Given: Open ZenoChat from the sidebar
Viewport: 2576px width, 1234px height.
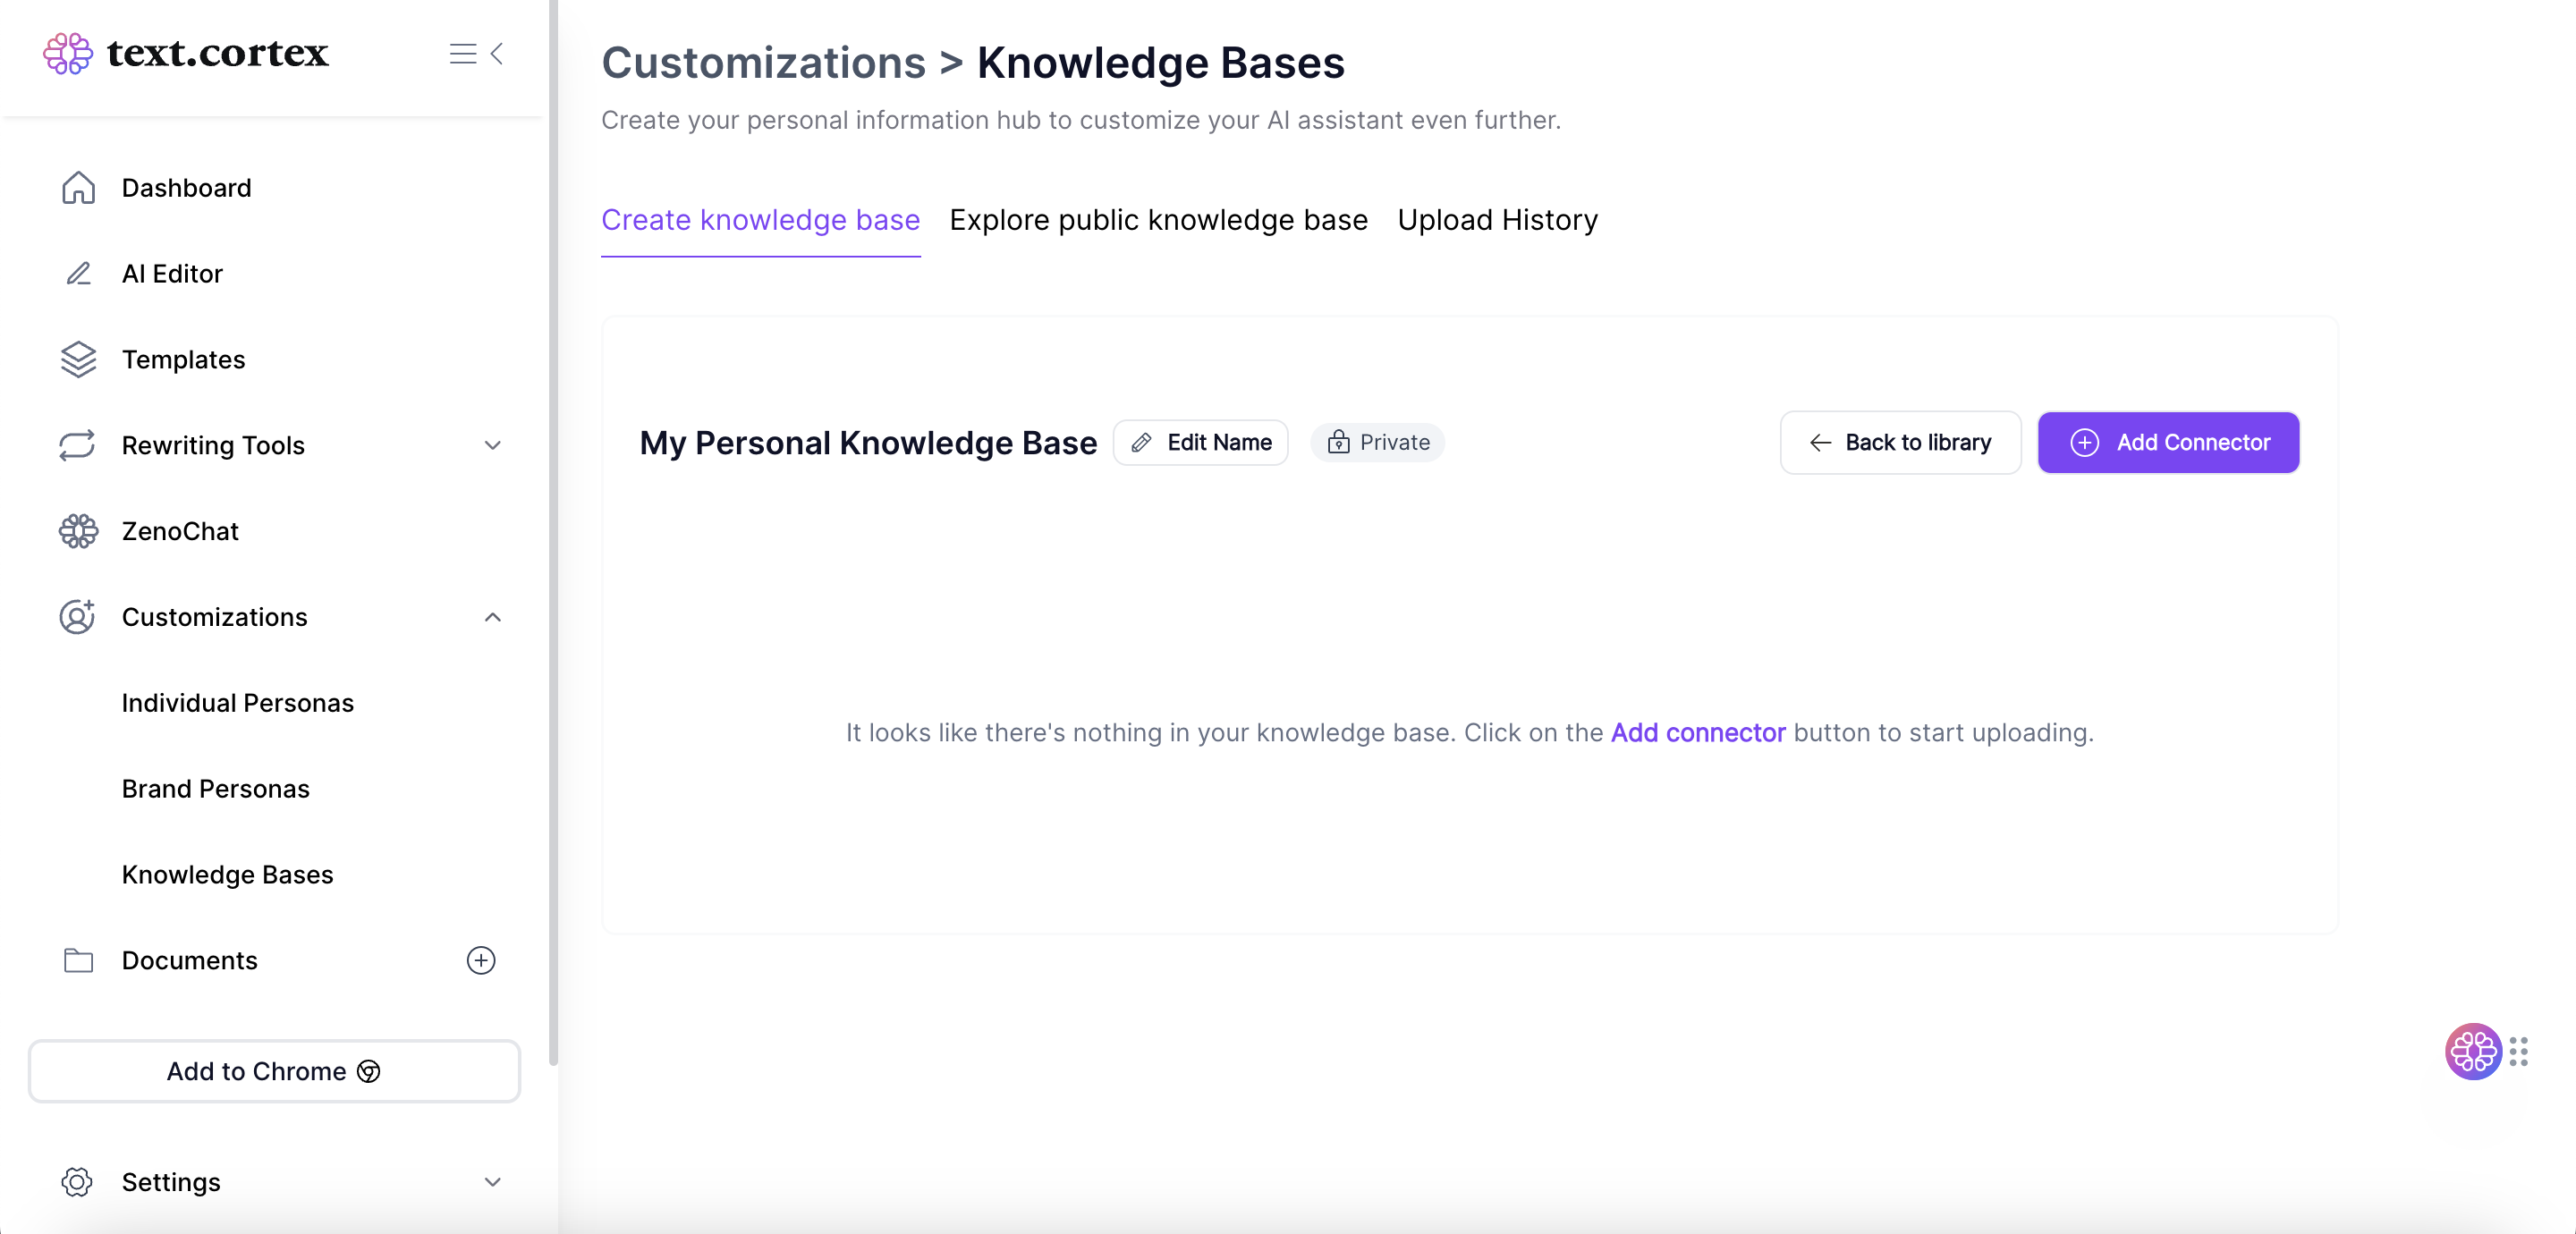Looking at the screenshot, I should 180,531.
